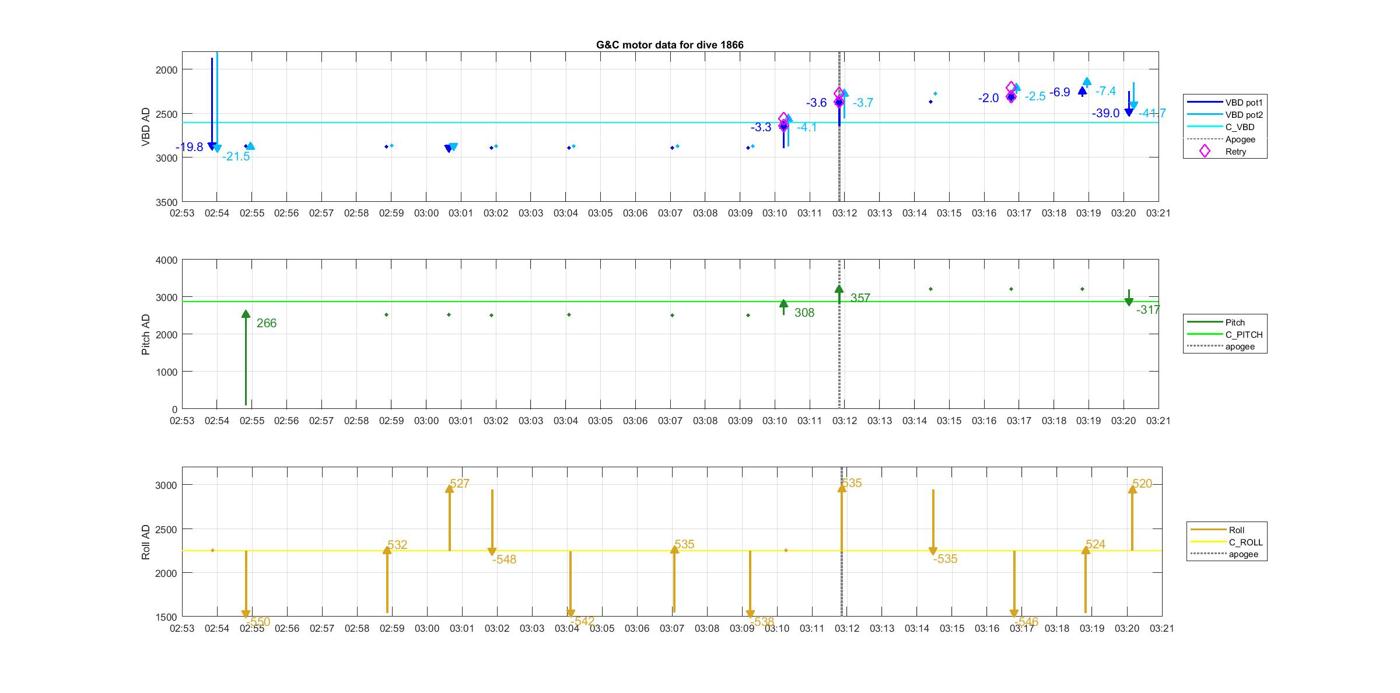Click the 520 roll value label

[x=1142, y=484]
